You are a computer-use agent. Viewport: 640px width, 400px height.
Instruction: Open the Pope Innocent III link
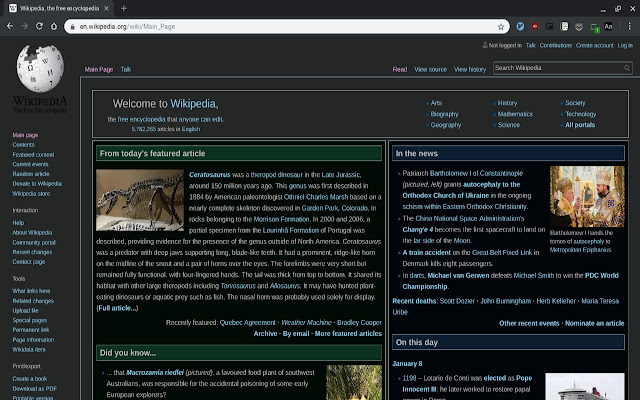click(467, 384)
